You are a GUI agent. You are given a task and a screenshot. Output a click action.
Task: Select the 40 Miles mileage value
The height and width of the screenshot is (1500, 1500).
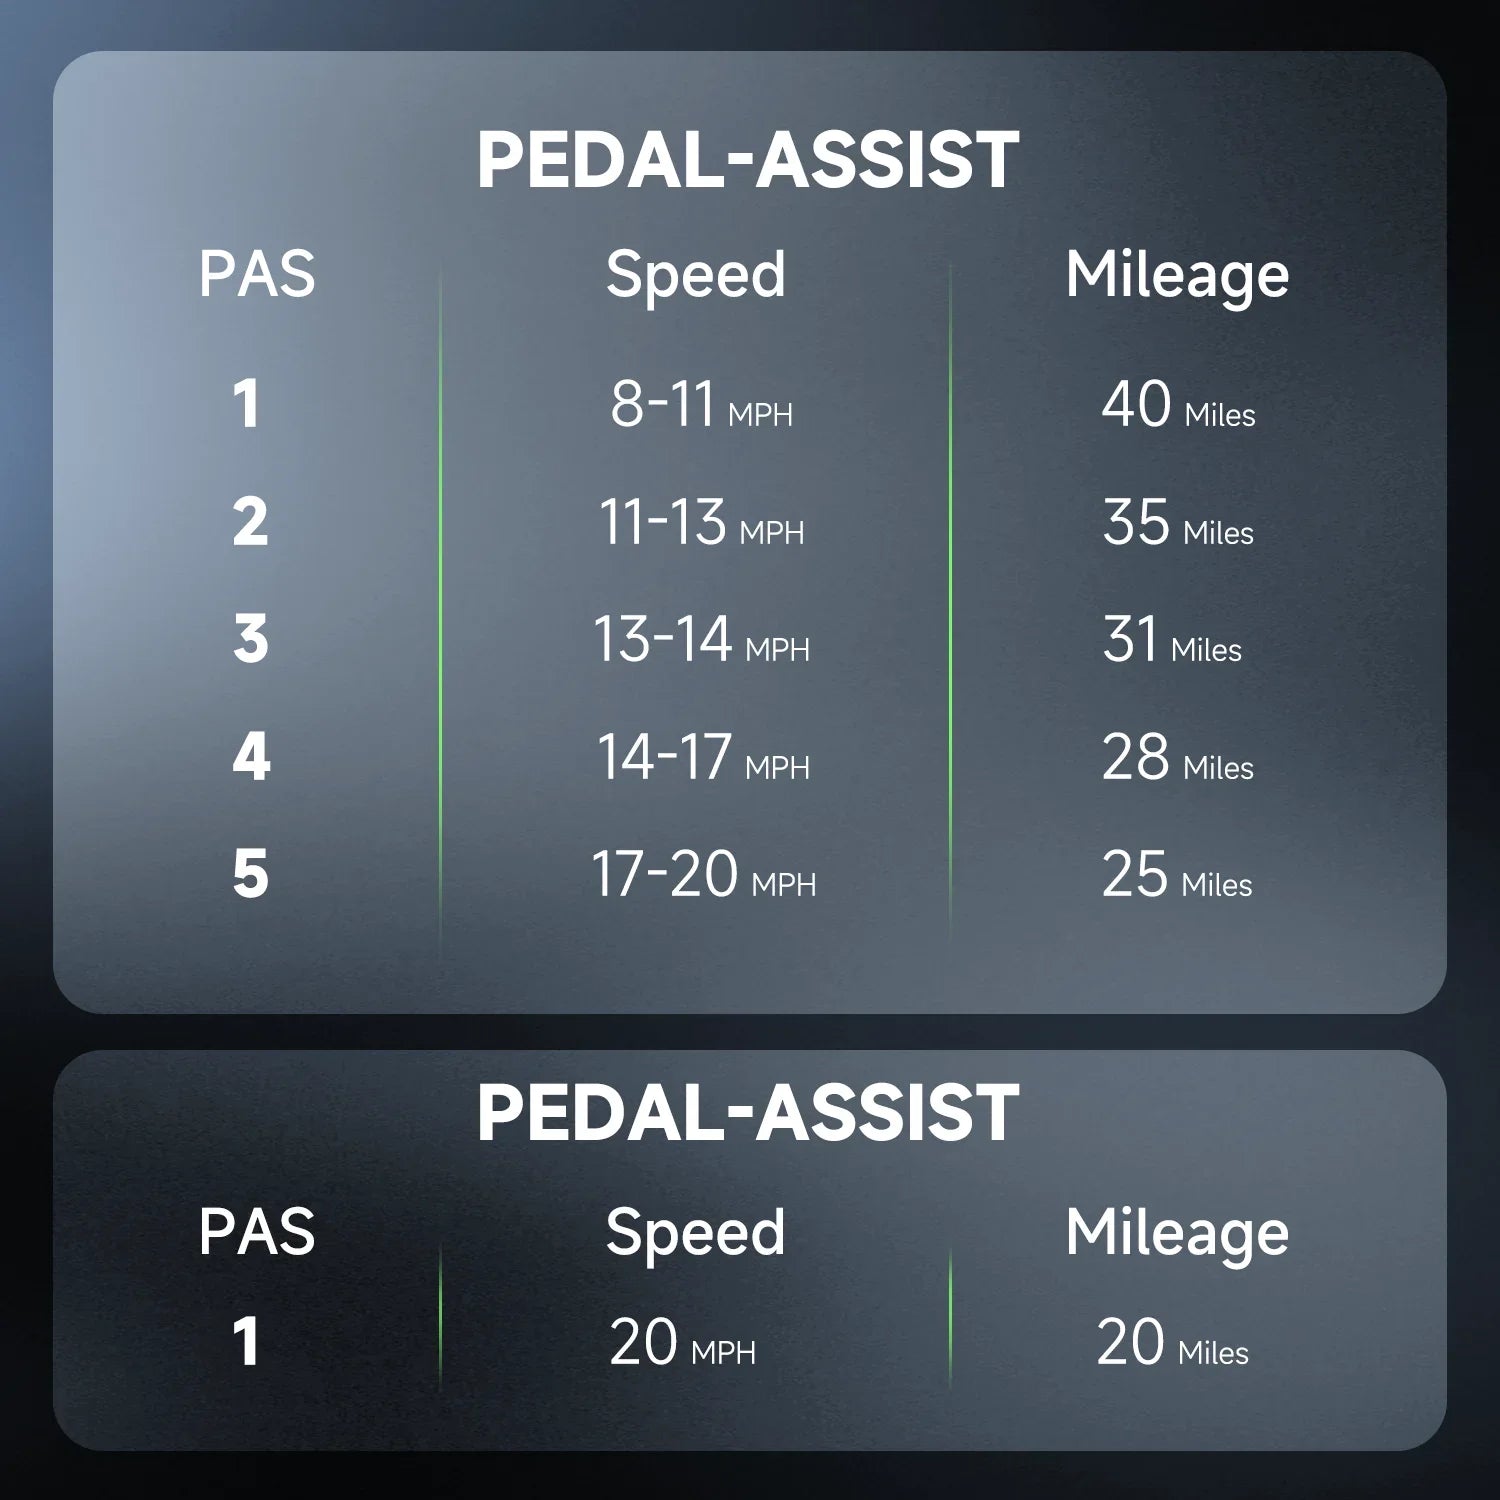click(1177, 405)
